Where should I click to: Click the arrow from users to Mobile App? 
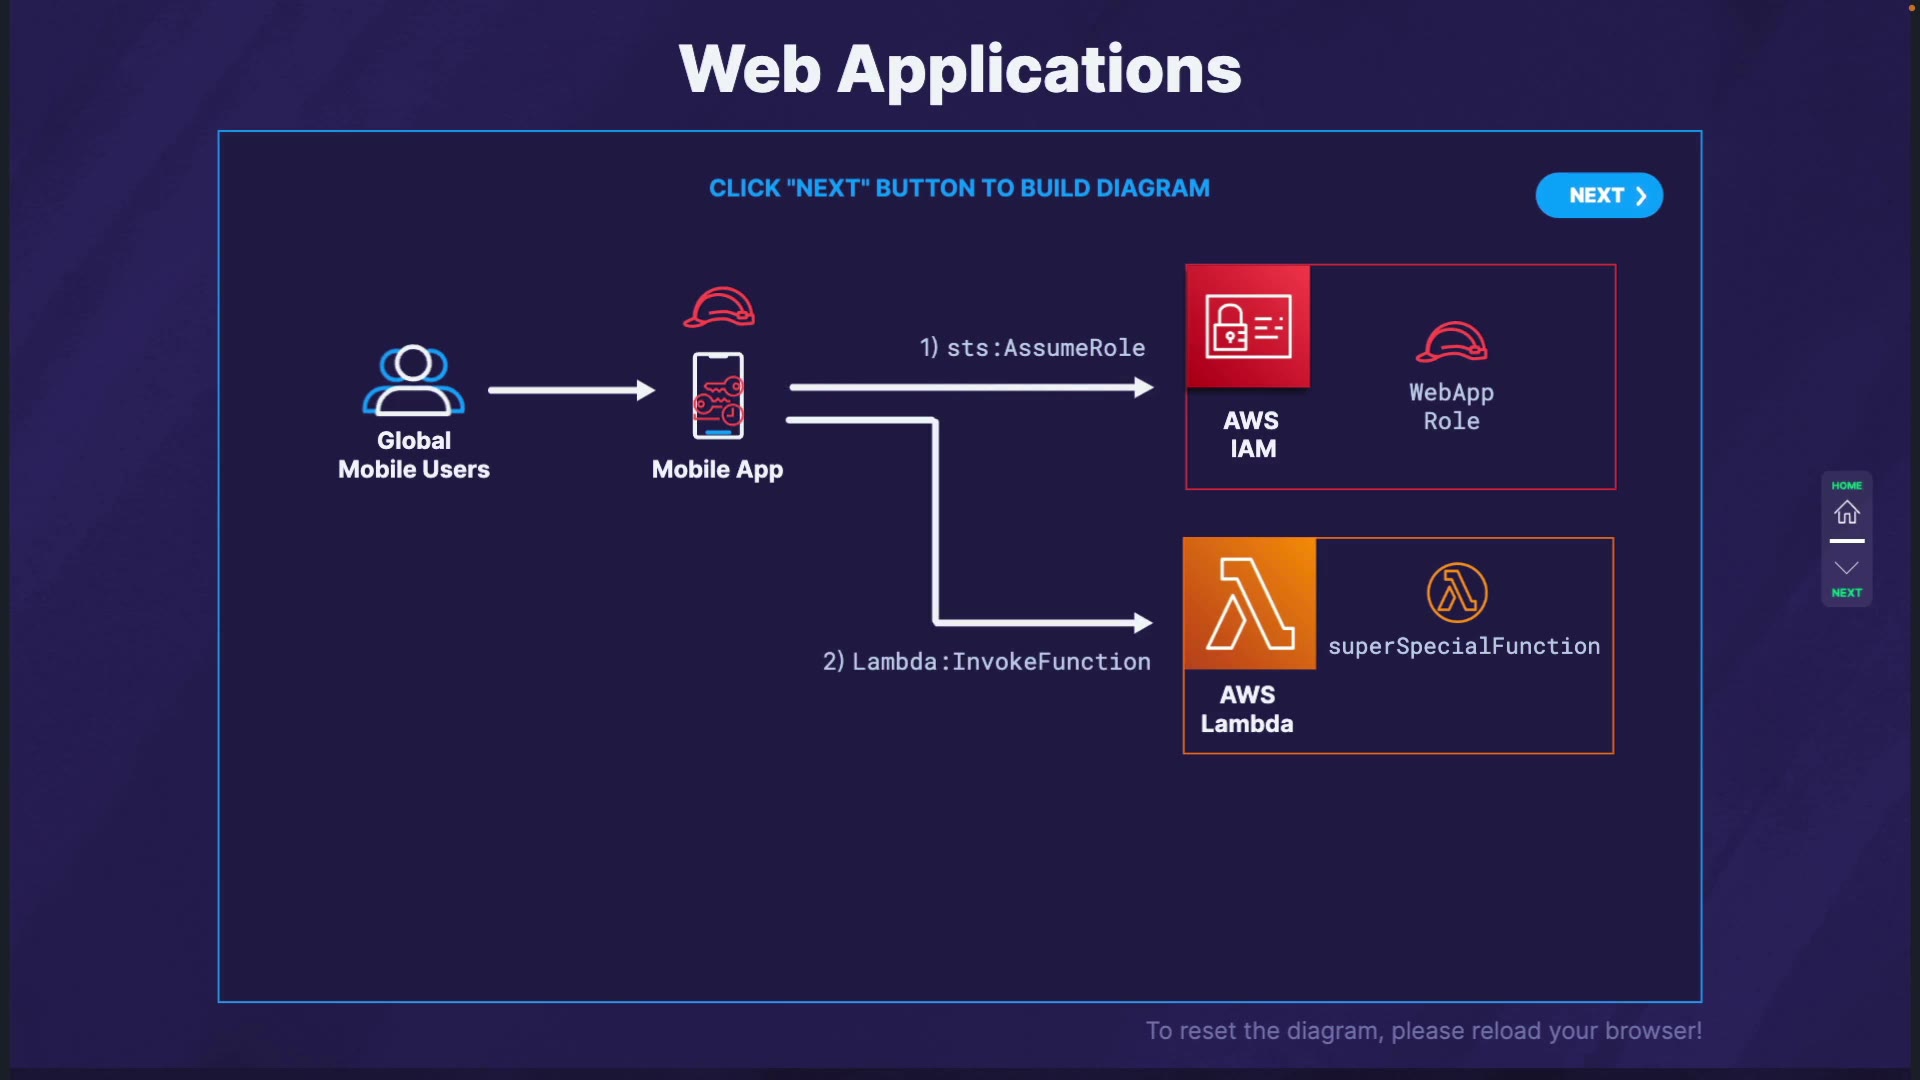[x=570, y=390]
